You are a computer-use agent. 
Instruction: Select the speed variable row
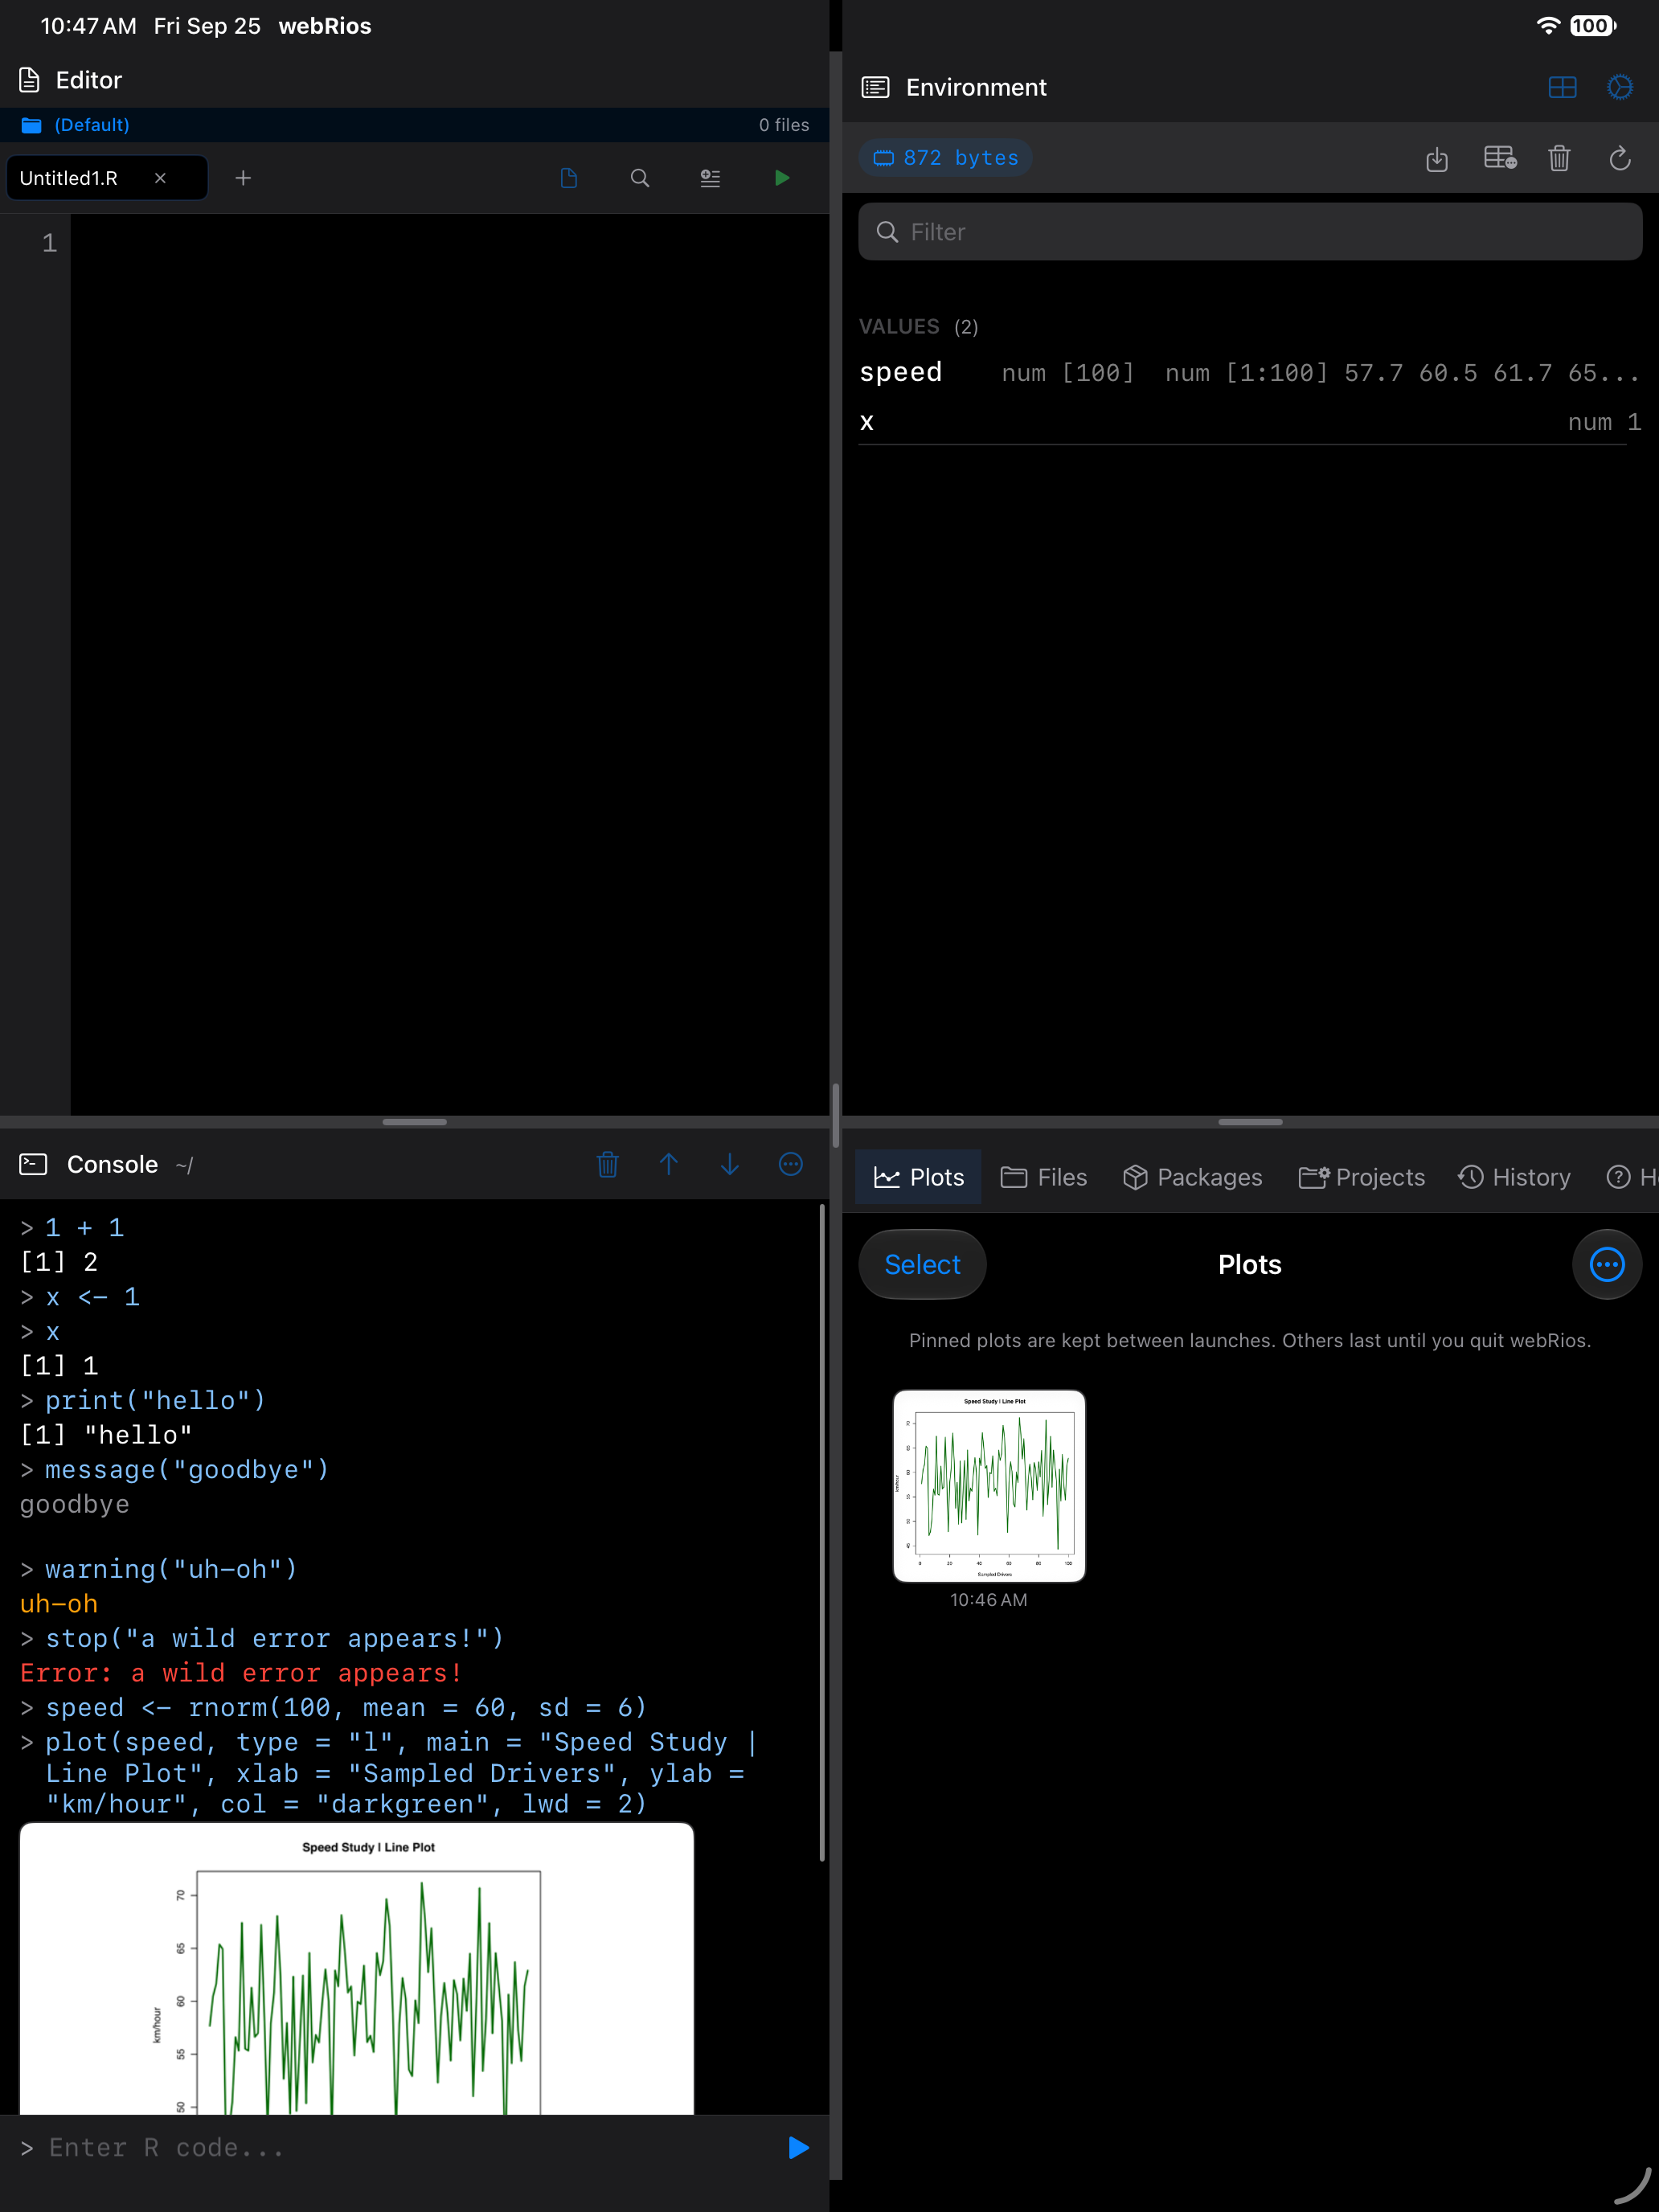tap(1250, 372)
